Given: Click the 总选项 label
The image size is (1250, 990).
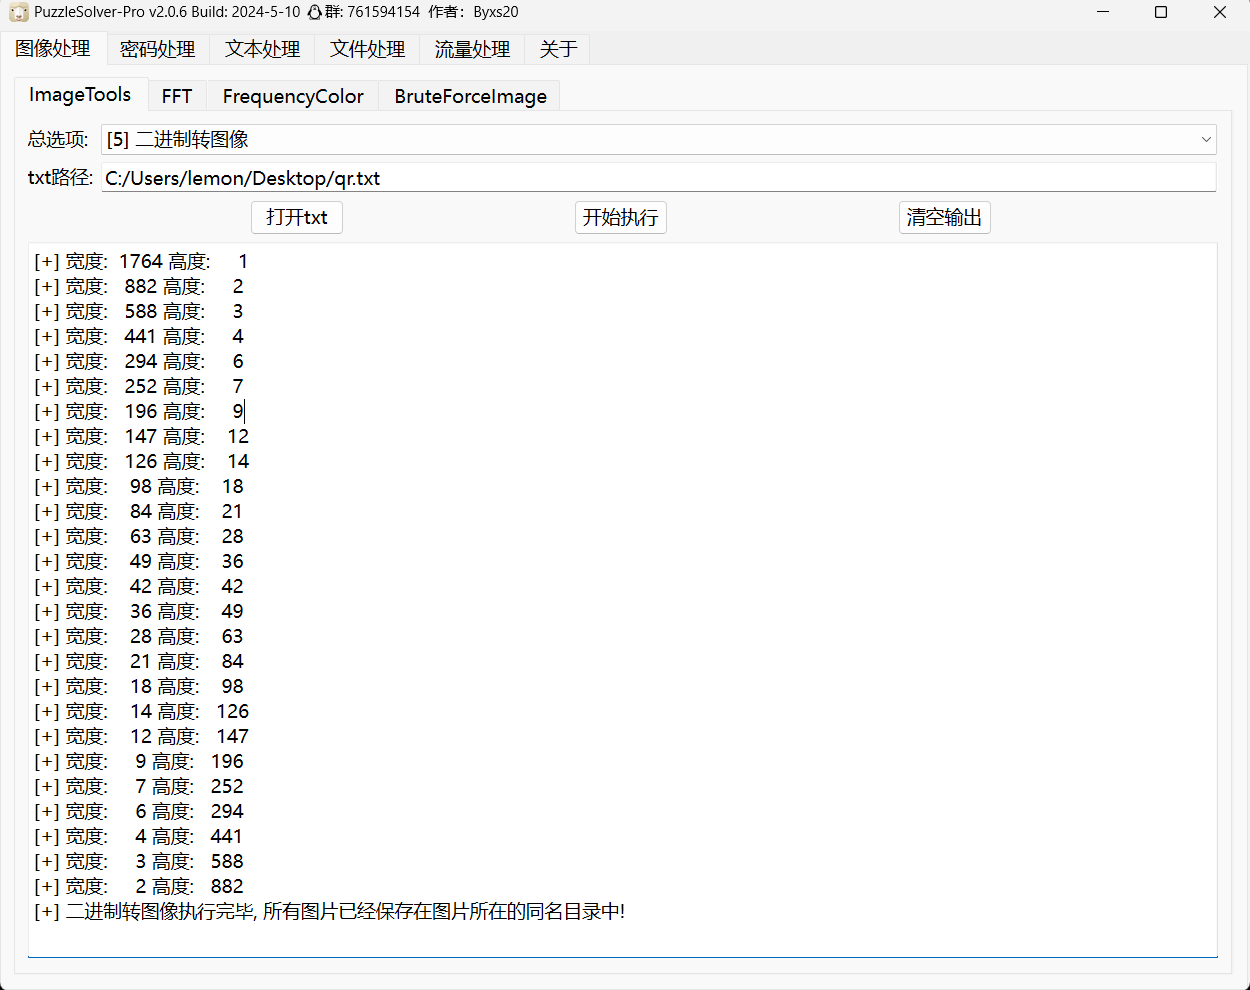Looking at the screenshot, I should pos(58,140).
